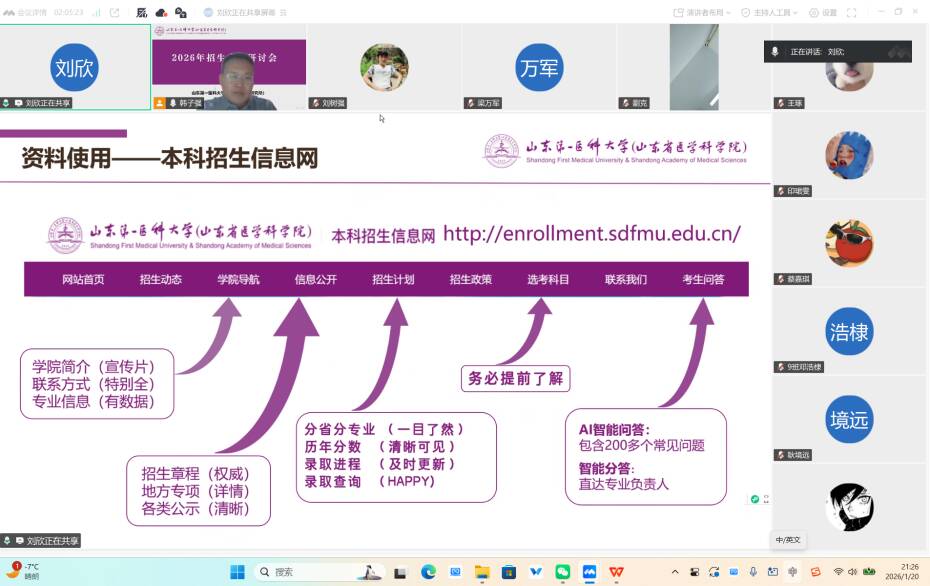The height and width of the screenshot is (586, 930).
Task: Click the network signal strength icon
Action: (96, 12)
